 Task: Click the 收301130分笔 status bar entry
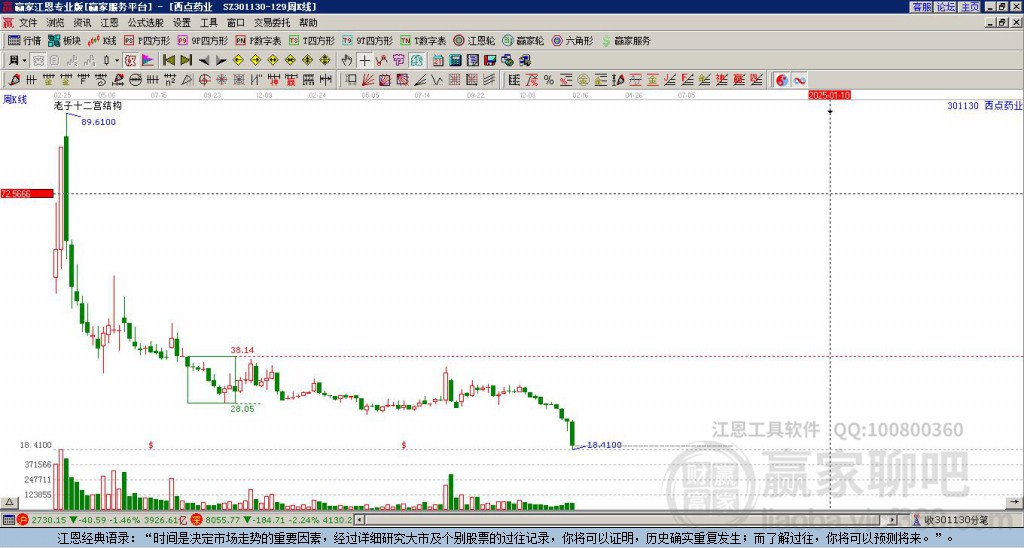pos(956,520)
